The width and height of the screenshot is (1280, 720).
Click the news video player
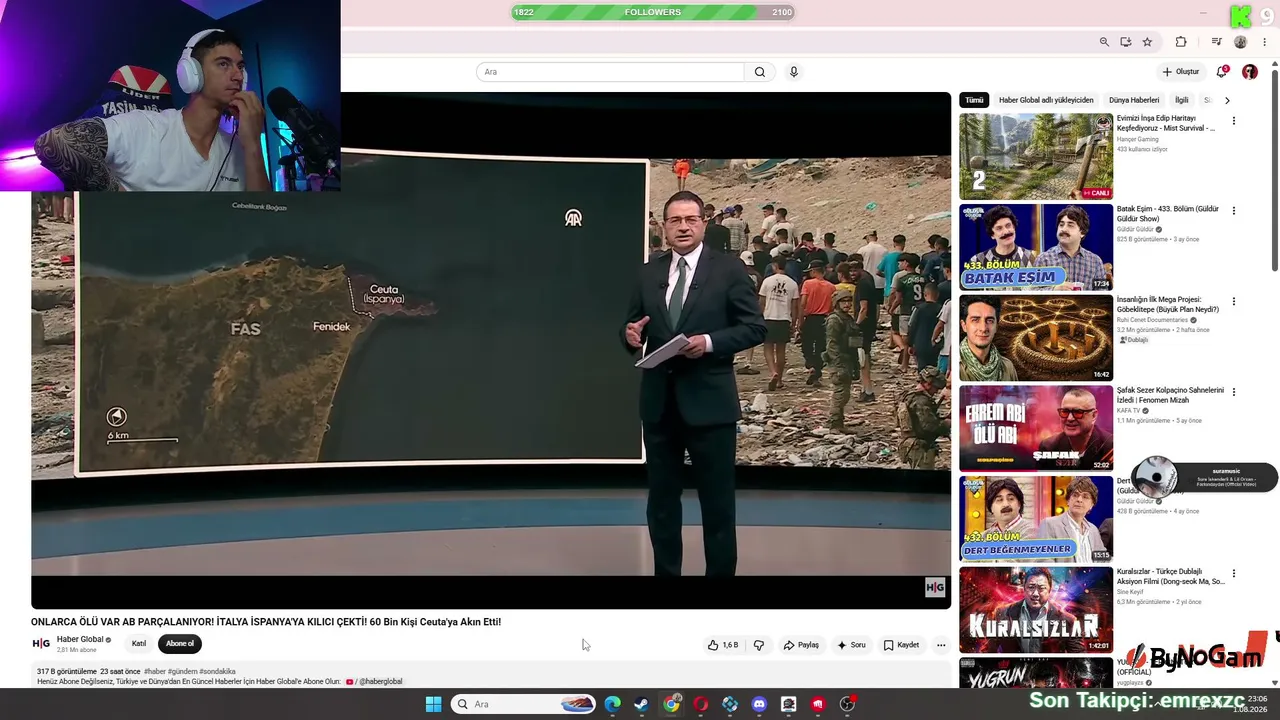(491, 350)
